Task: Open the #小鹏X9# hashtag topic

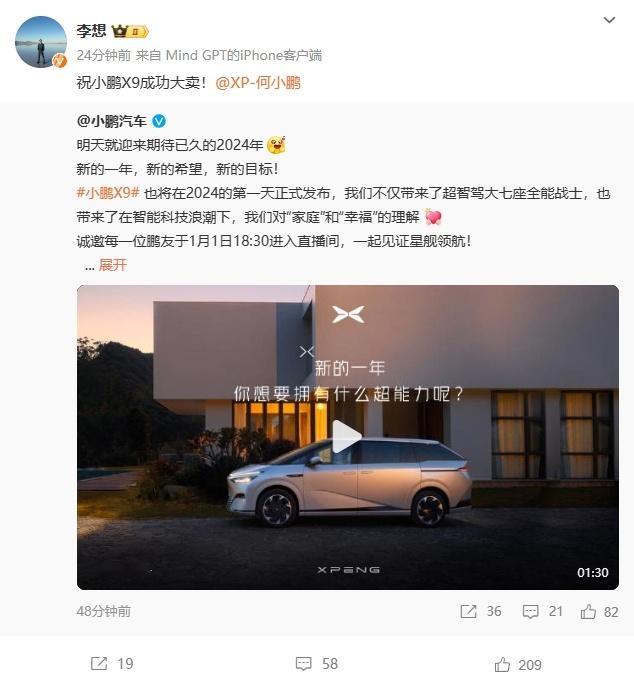Action: click(x=108, y=193)
